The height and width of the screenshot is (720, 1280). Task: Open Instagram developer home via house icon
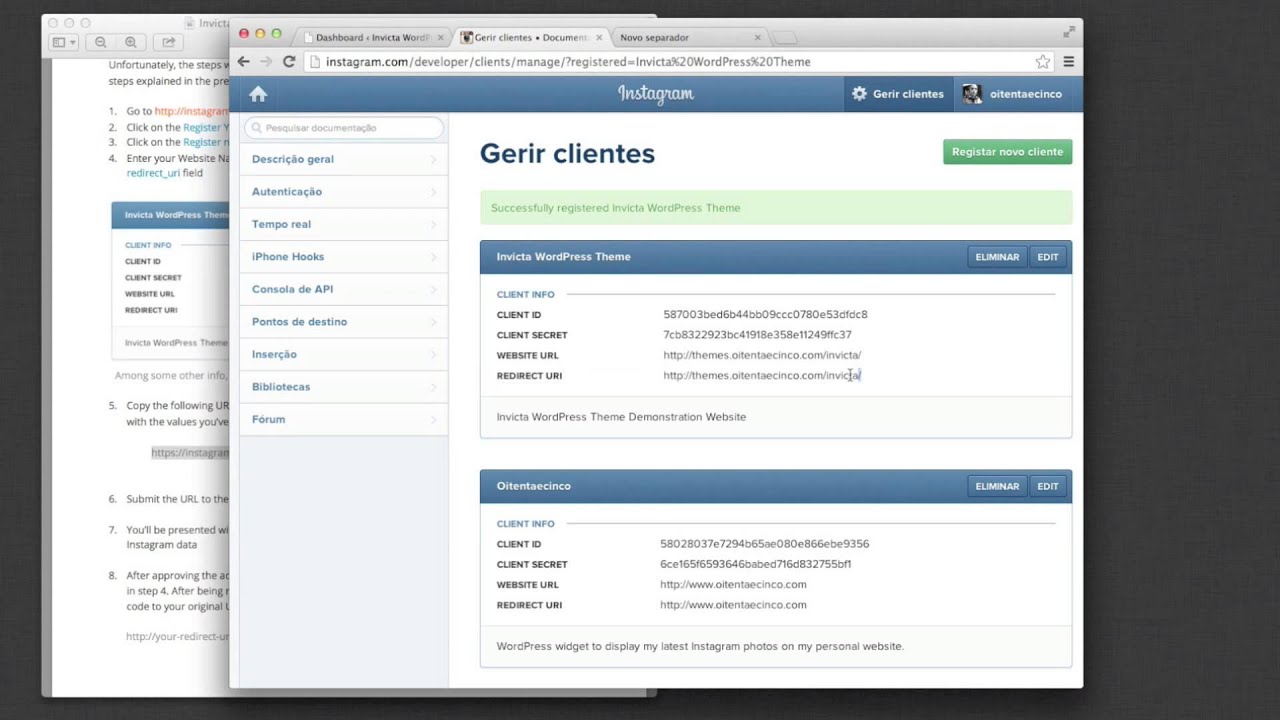[258, 94]
